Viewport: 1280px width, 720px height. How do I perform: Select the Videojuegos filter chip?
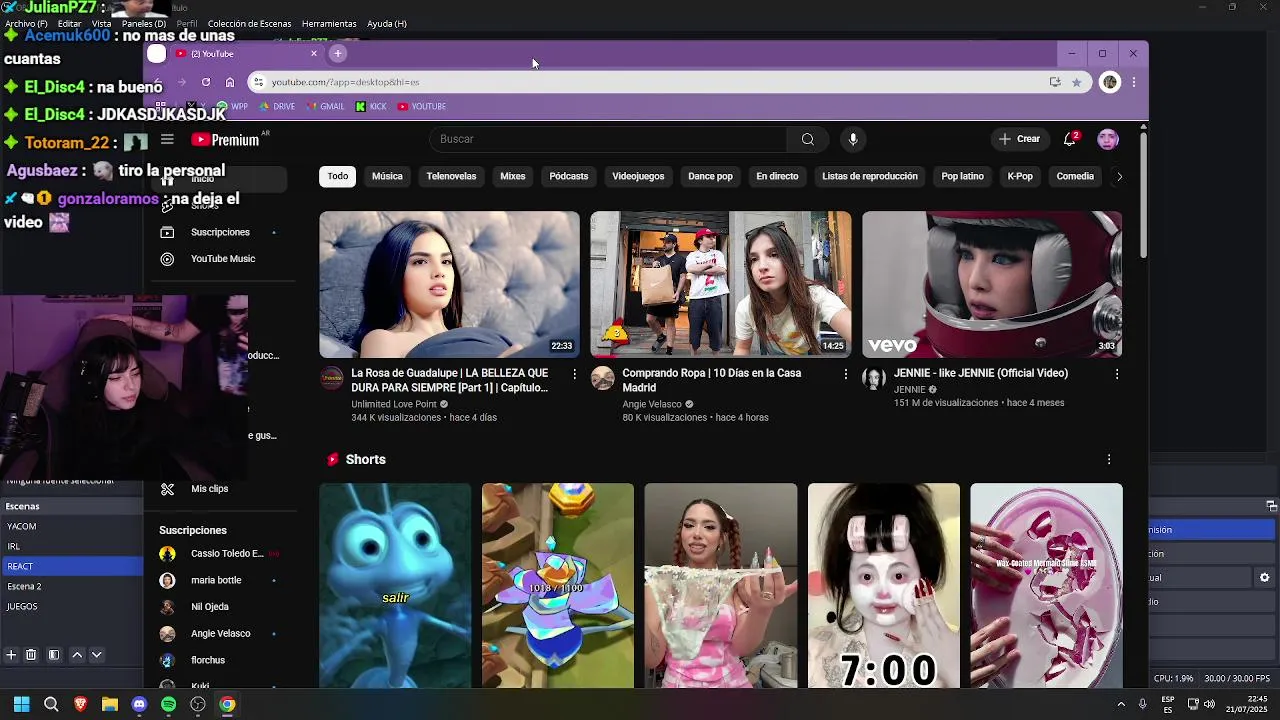[638, 176]
